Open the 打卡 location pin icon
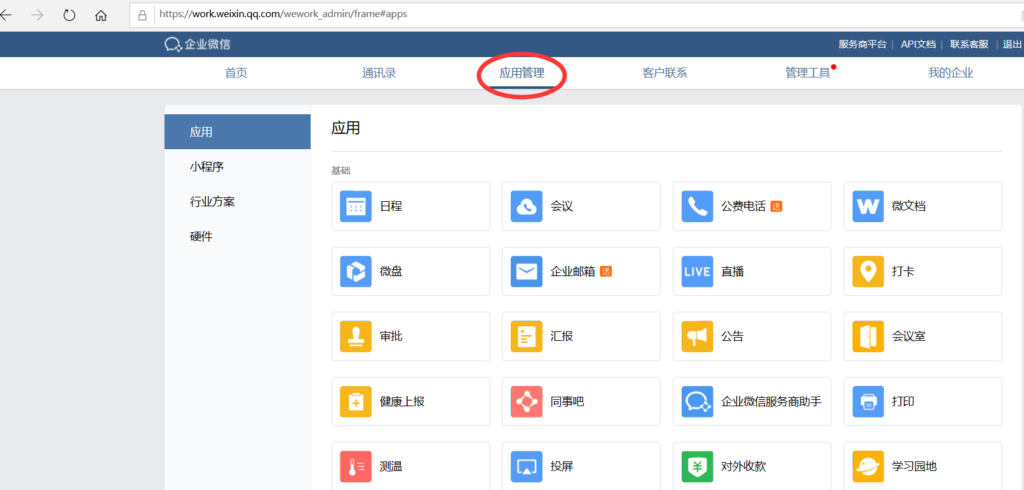The image size is (1024, 490). (868, 272)
